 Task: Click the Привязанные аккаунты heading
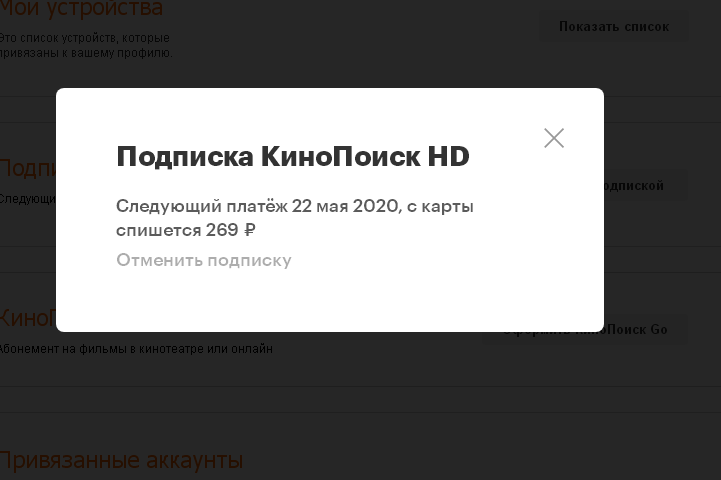click(121, 460)
